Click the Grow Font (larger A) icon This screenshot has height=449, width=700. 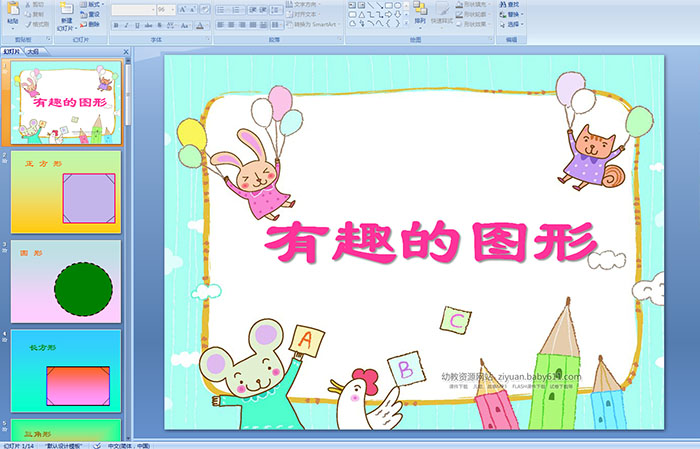click(x=182, y=9)
